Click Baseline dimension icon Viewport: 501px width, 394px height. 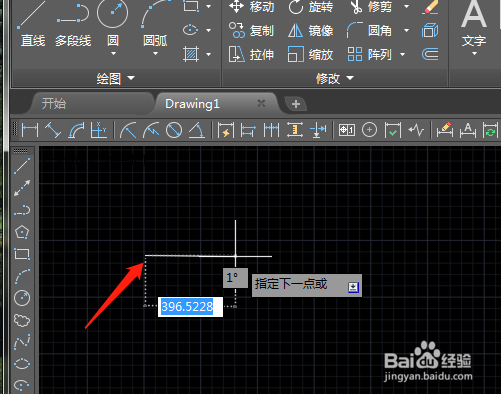pos(248,130)
